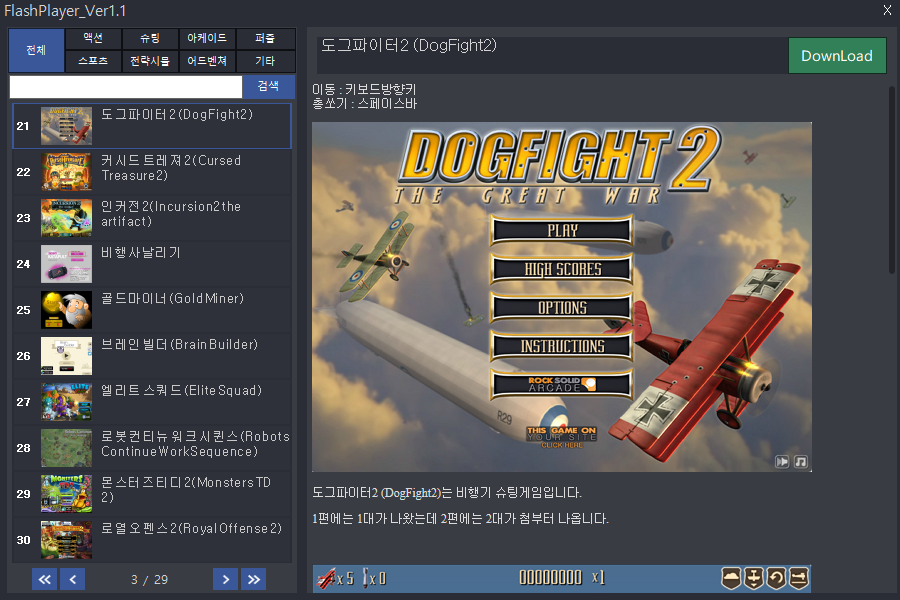Click the 3 / 29 page indicator

149,580
